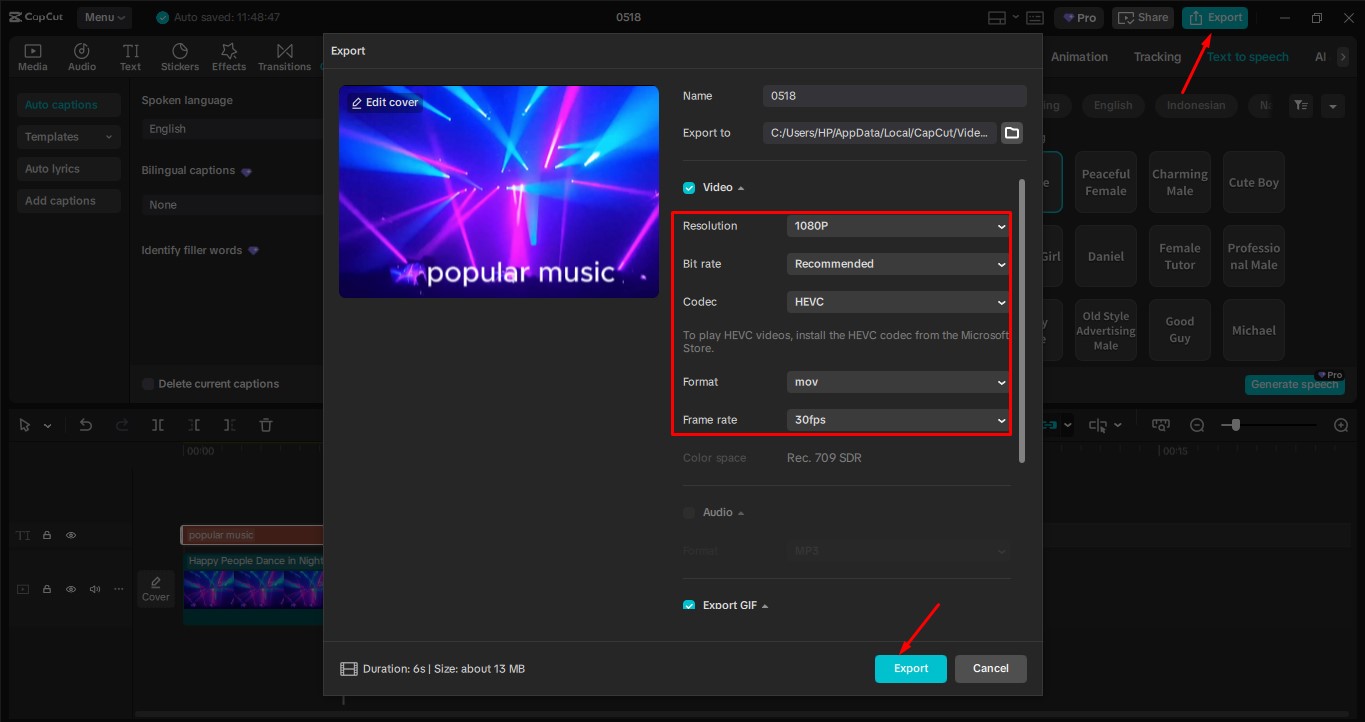Enable the Audio checkbox in Export dialog

(689, 511)
